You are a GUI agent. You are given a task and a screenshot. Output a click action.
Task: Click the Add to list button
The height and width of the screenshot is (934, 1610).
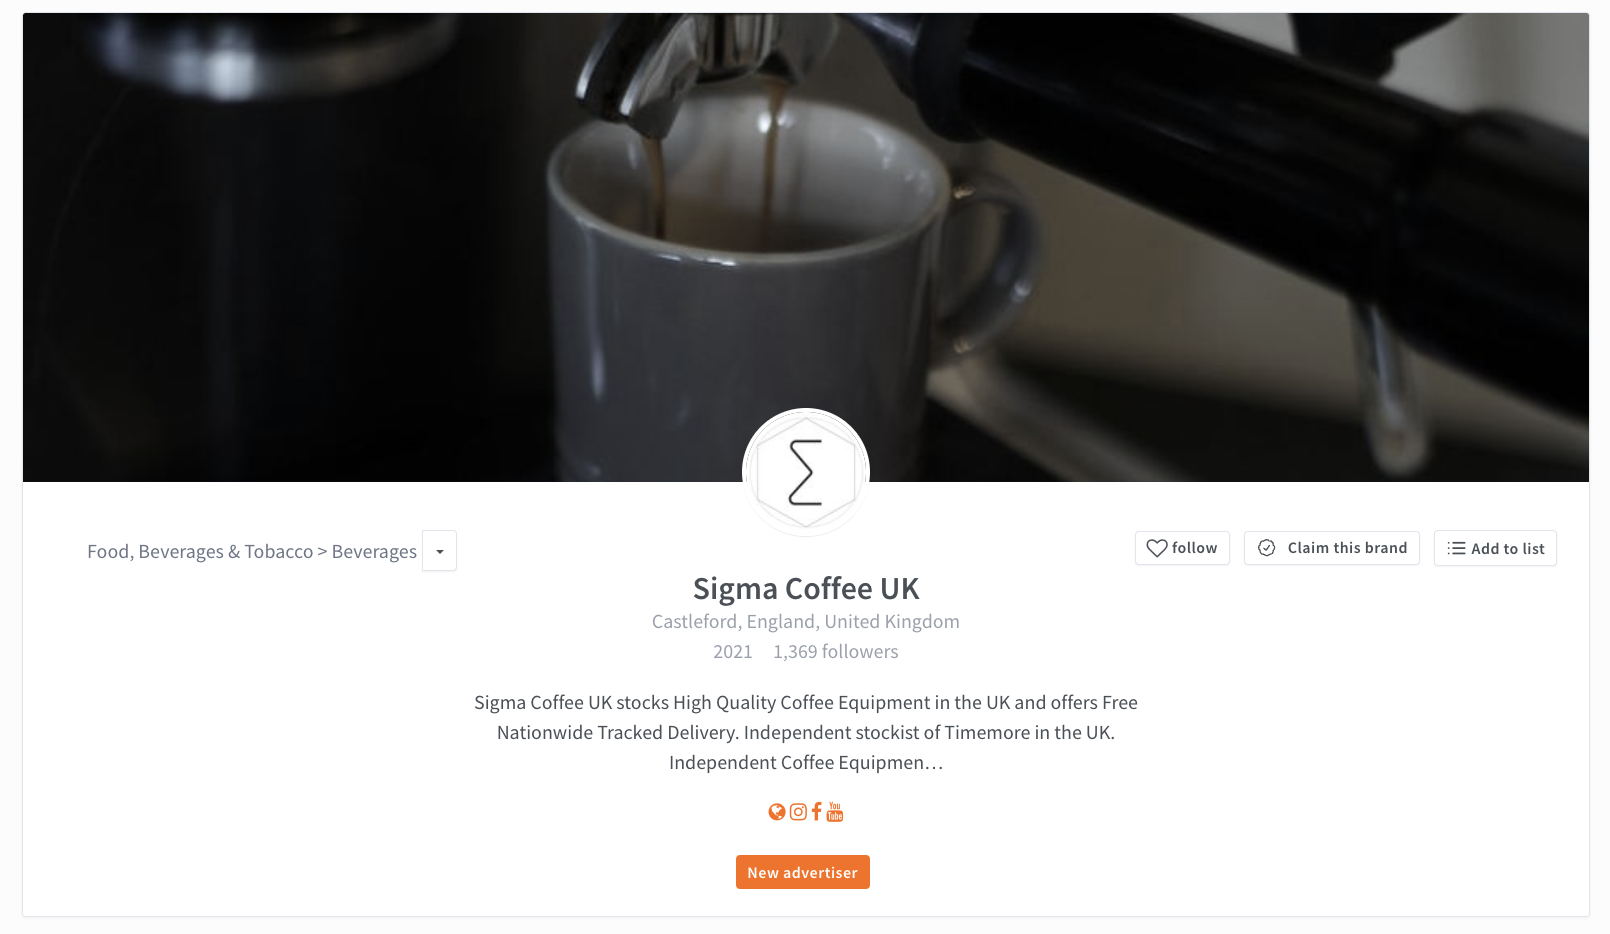tap(1495, 548)
